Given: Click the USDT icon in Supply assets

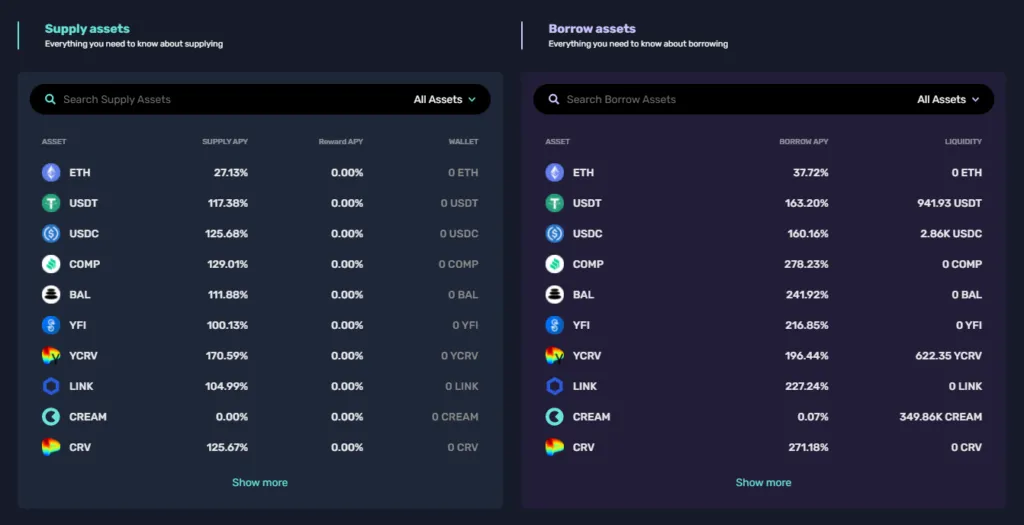Looking at the screenshot, I should pos(51,203).
